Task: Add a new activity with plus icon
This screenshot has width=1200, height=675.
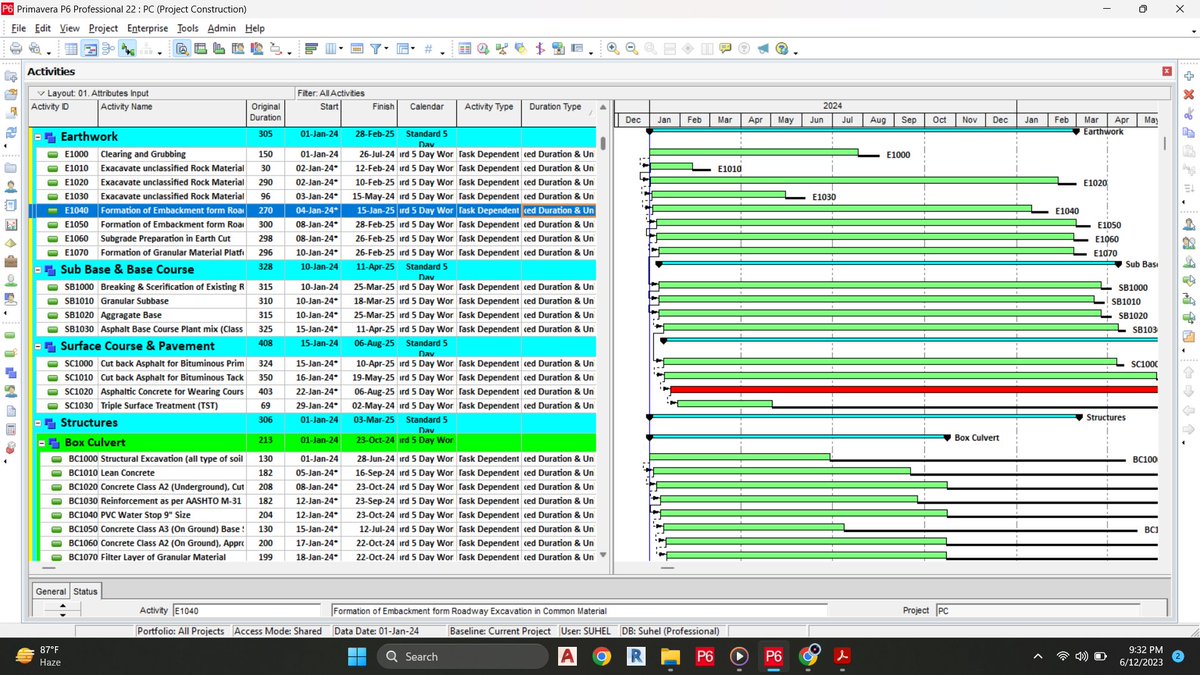Action: tap(1189, 77)
